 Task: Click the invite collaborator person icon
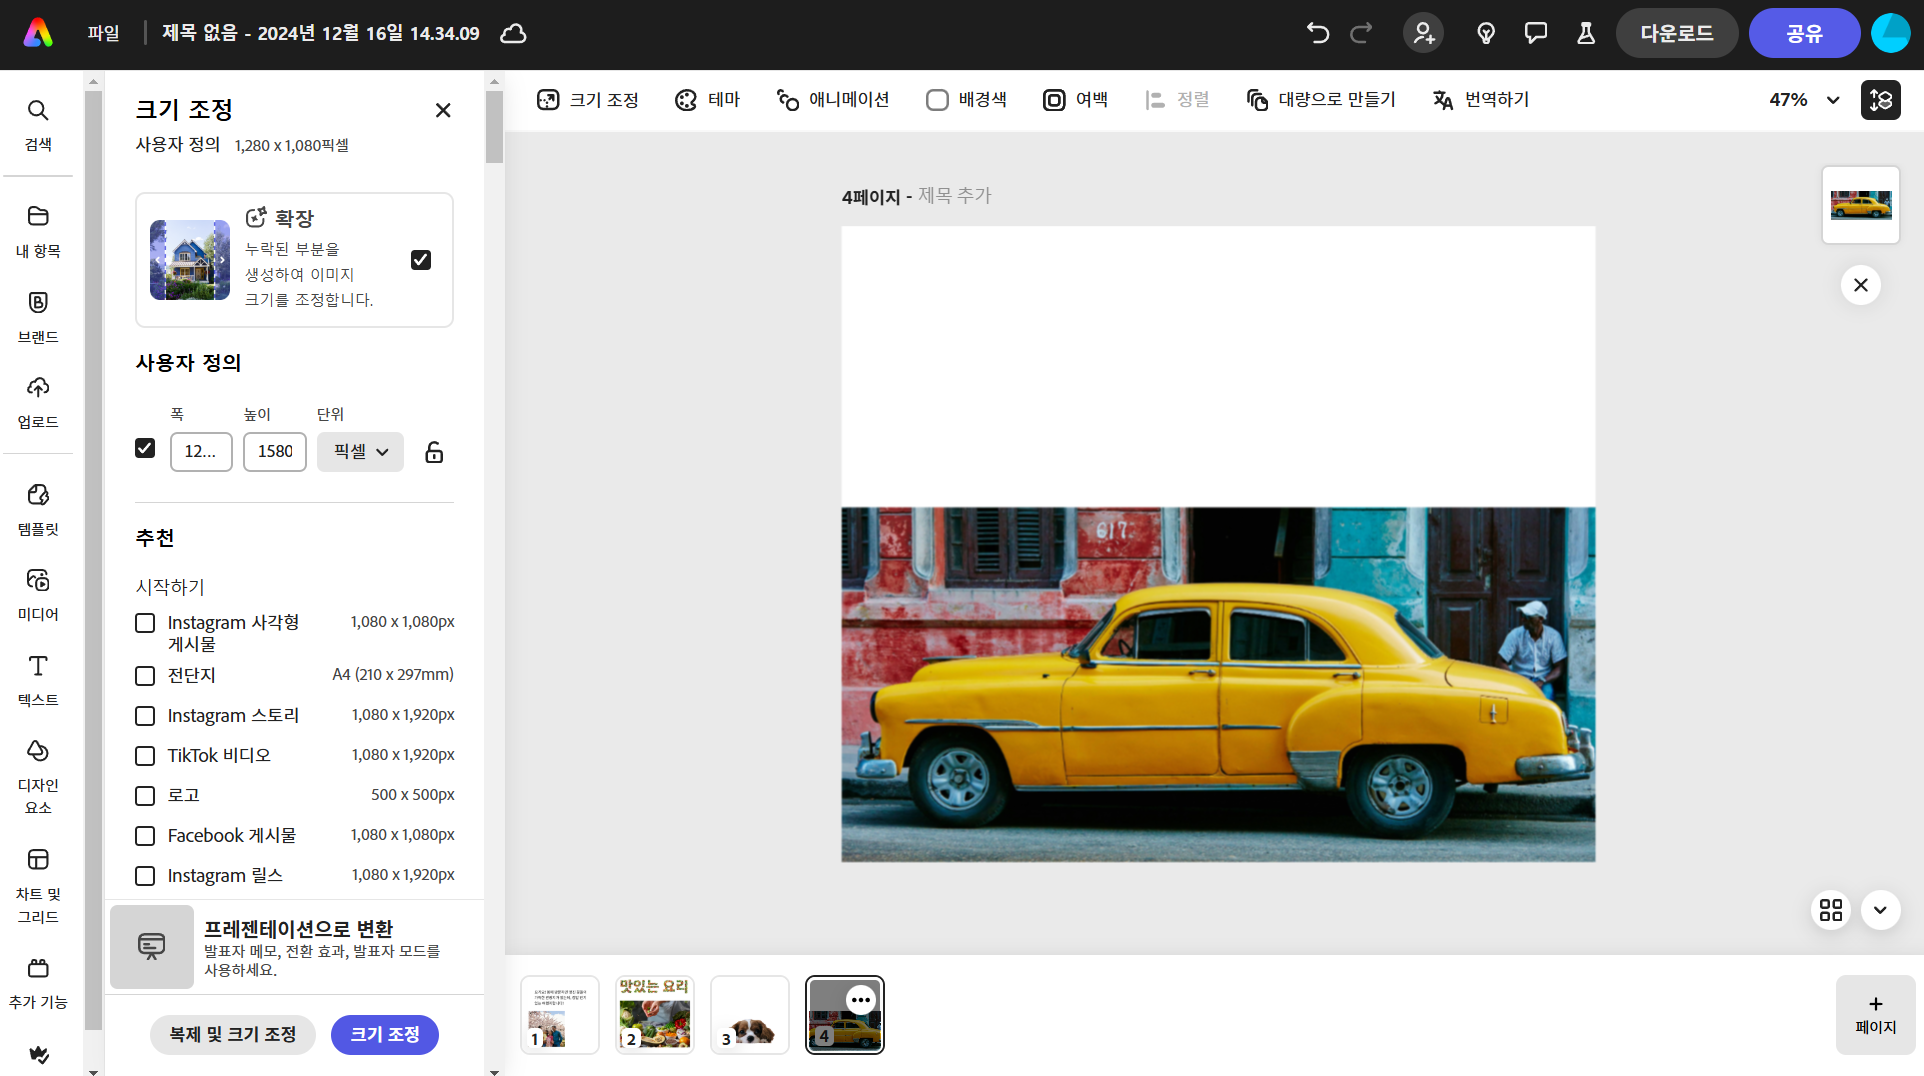tap(1423, 33)
